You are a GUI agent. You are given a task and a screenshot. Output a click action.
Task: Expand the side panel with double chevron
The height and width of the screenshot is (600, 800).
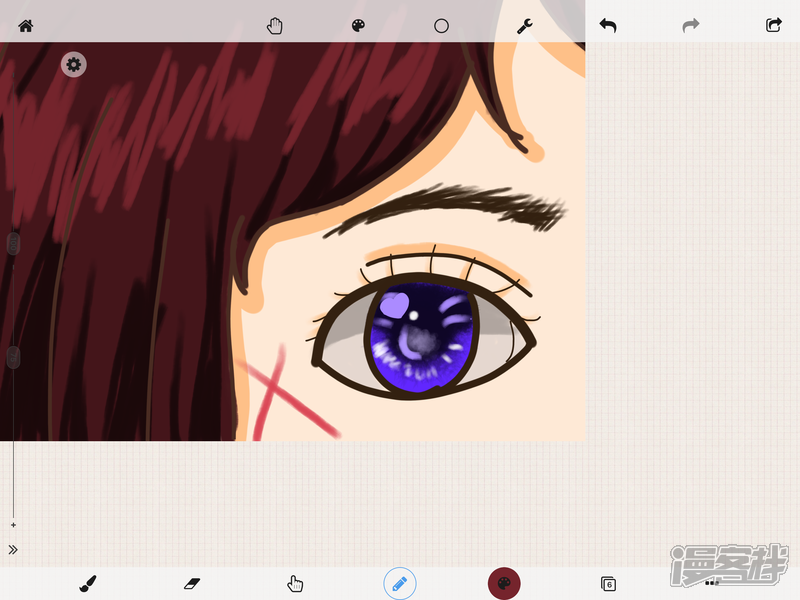tap(13, 550)
